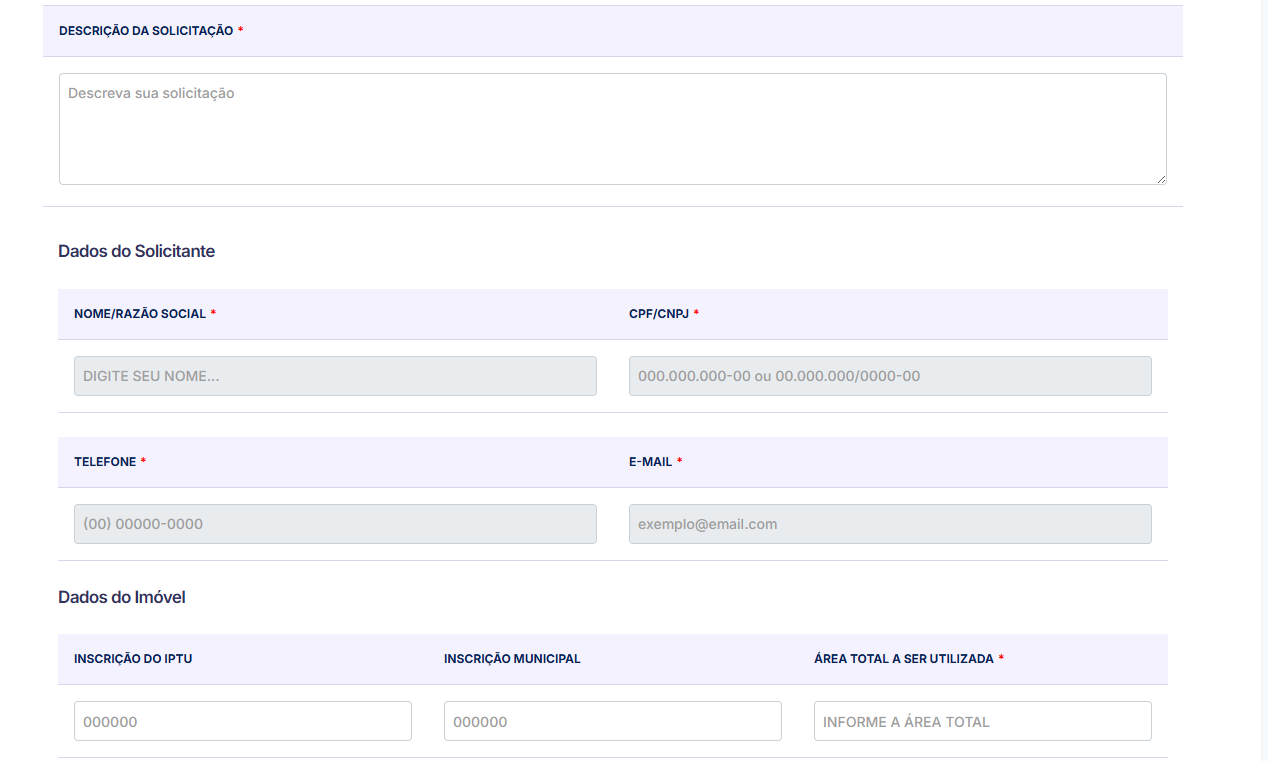Image resolution: width=1268 pixels, height=761 pixels.
Task: Click the 'Dados do Solicitante' section heading
Action: (137, 251)
